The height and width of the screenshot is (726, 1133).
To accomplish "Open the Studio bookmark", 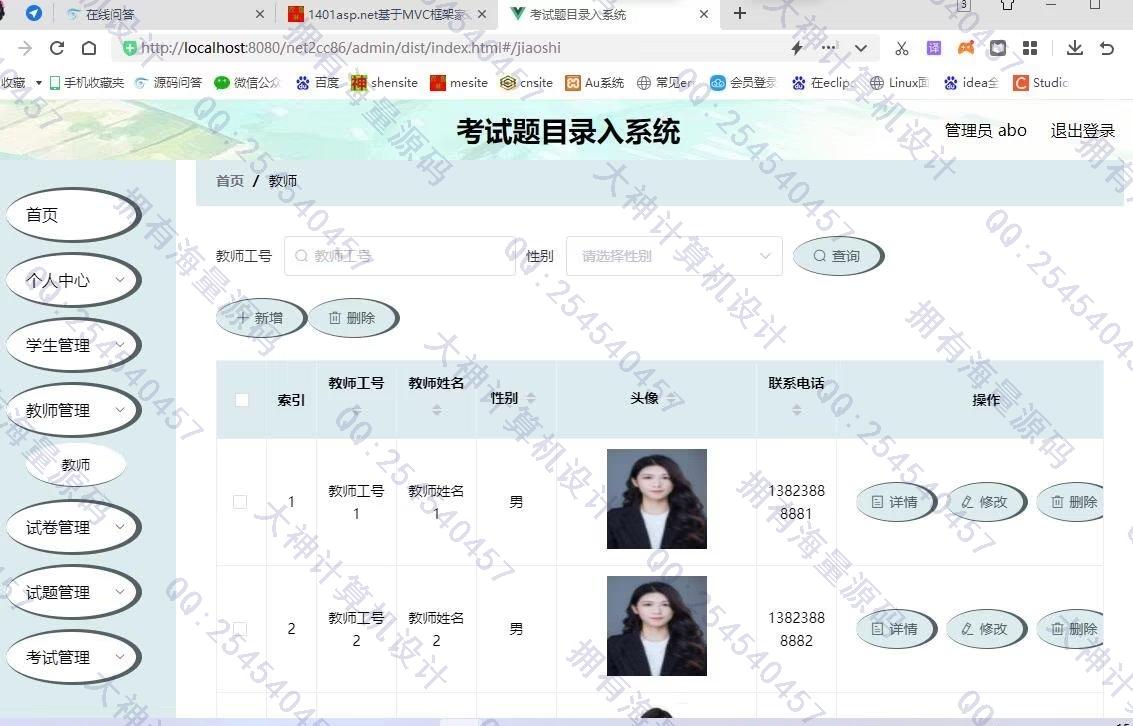I will click(x=1041, y=82).
